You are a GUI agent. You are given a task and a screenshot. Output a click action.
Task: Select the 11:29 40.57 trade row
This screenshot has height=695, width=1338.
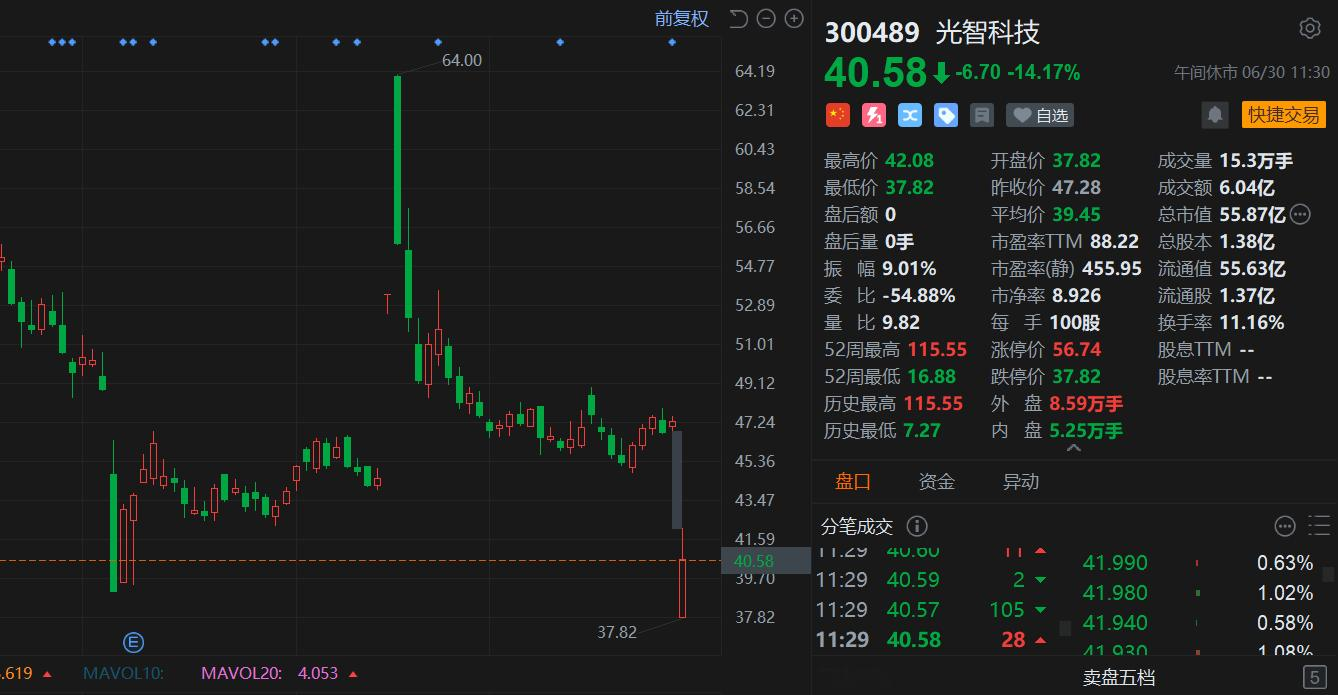932,609
